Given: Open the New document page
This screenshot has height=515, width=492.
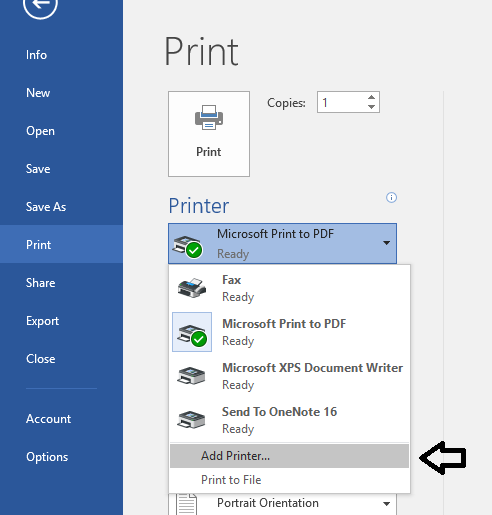Looking at the screenshot, I should [x=38, y=93].
